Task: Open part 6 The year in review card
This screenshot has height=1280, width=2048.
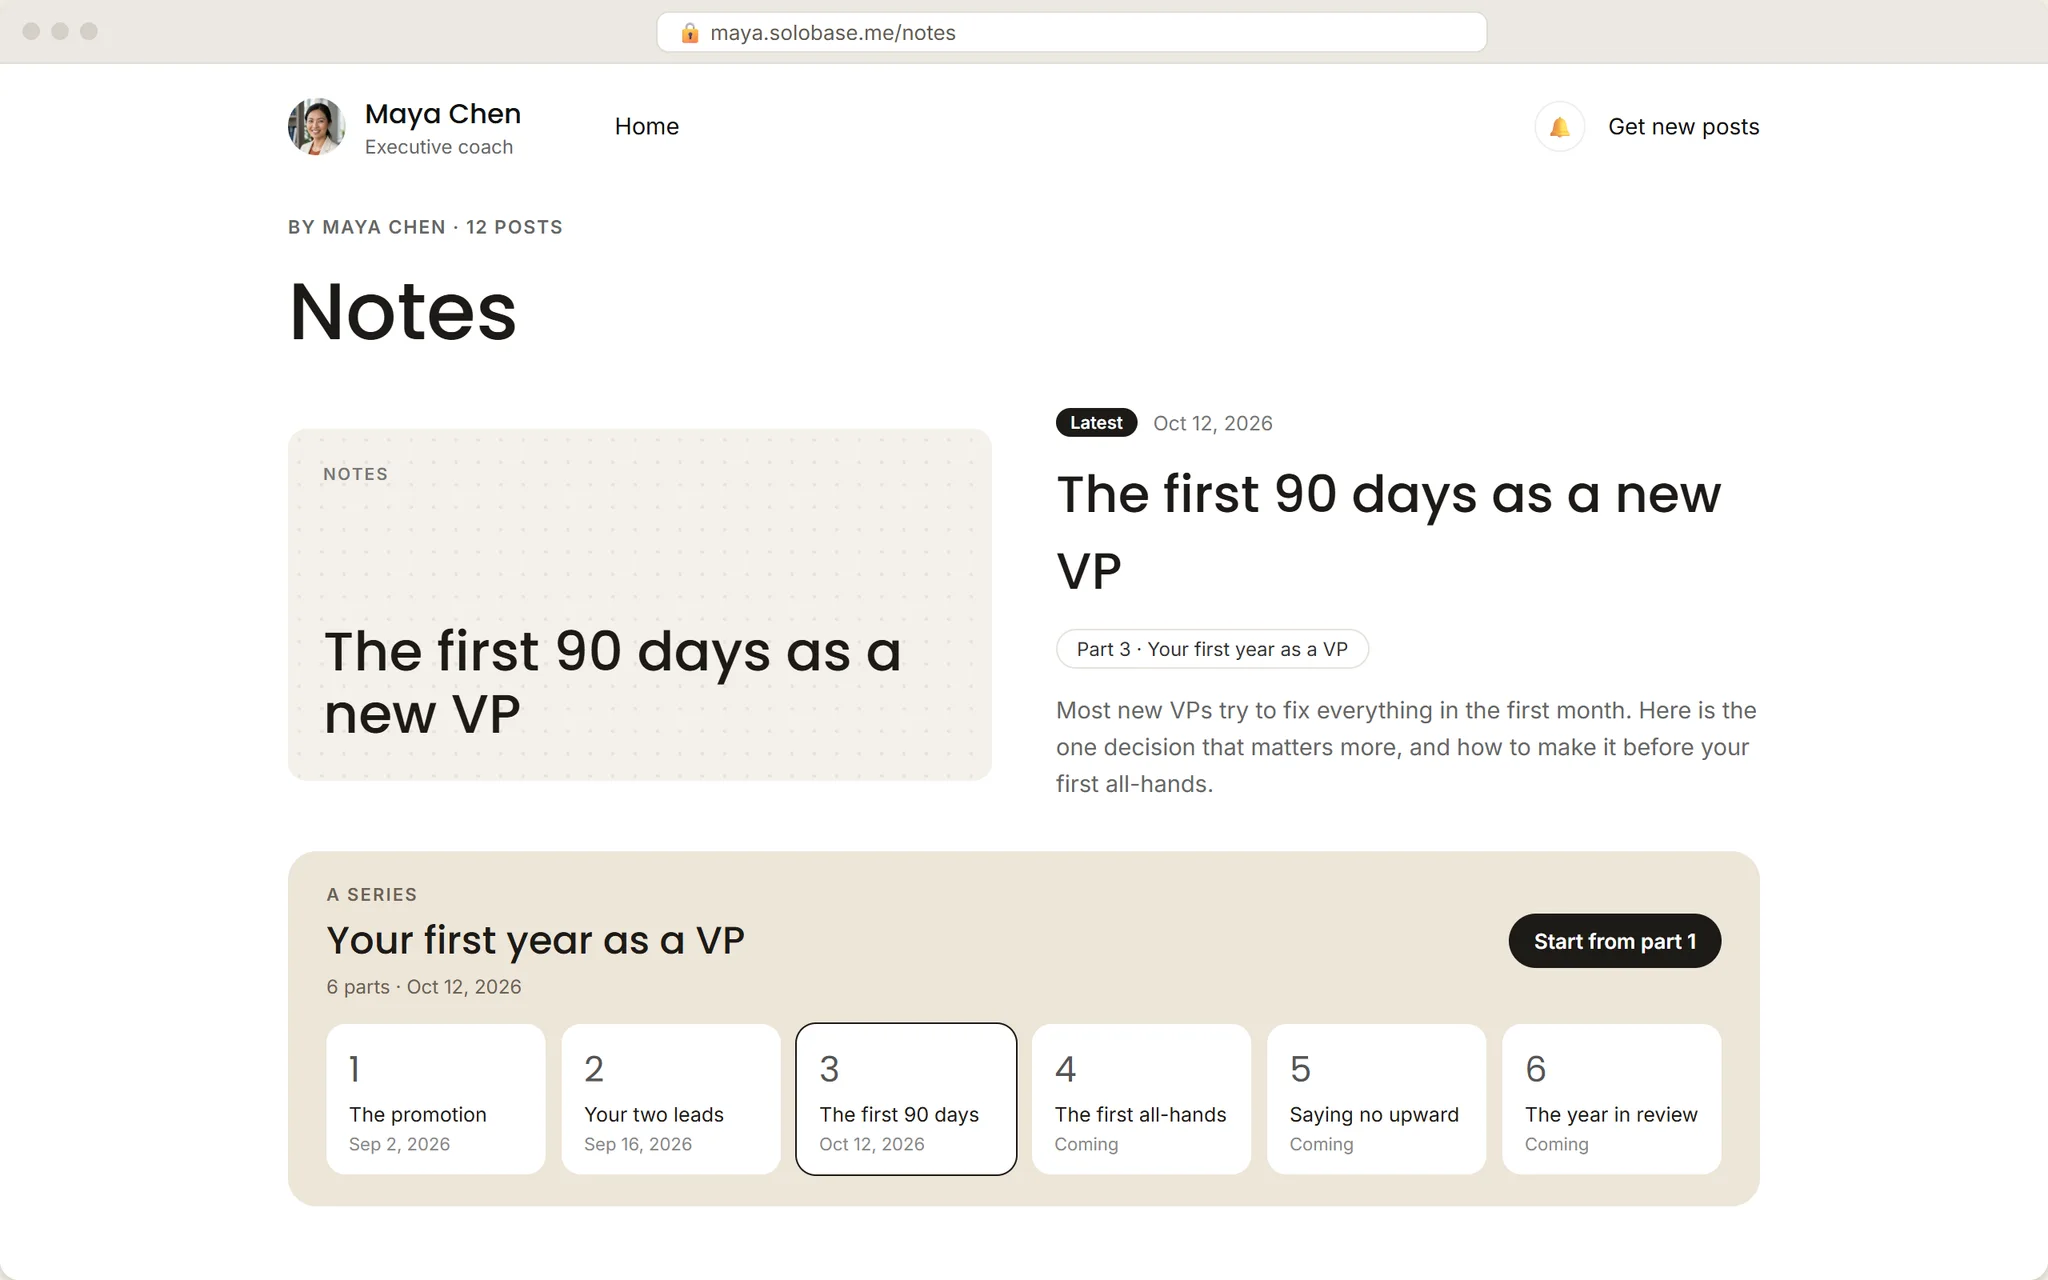Action: point(1612,1099)
